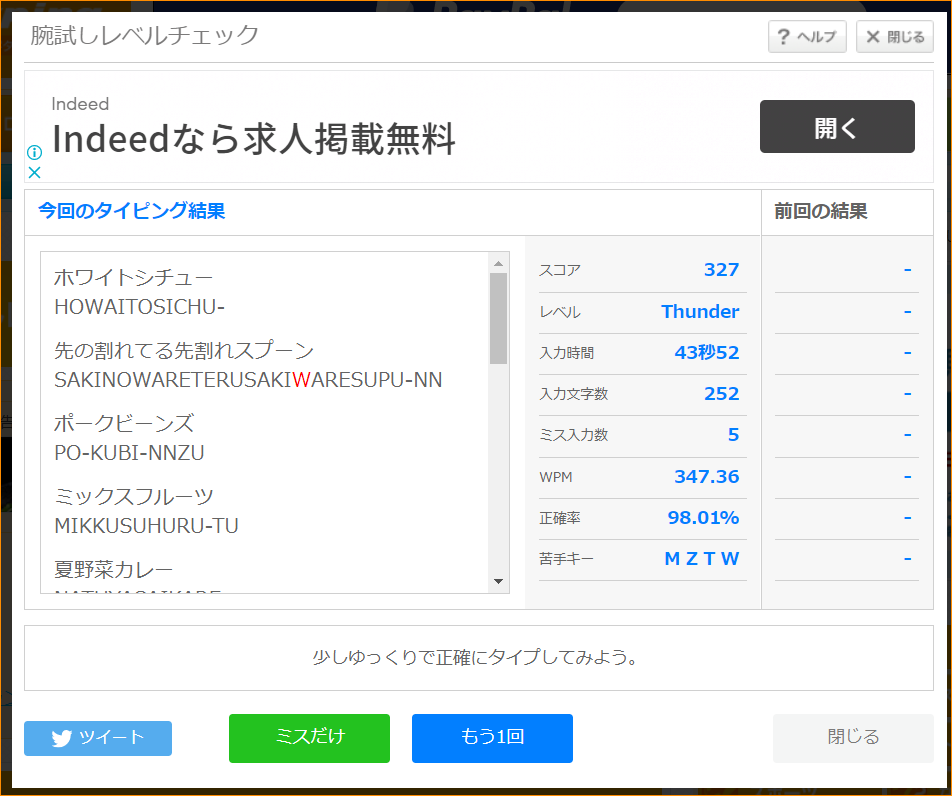Click the 入力時間 label
Image resolution: width=952 pixels, height=796 pixels.
[x=566, y=353]
